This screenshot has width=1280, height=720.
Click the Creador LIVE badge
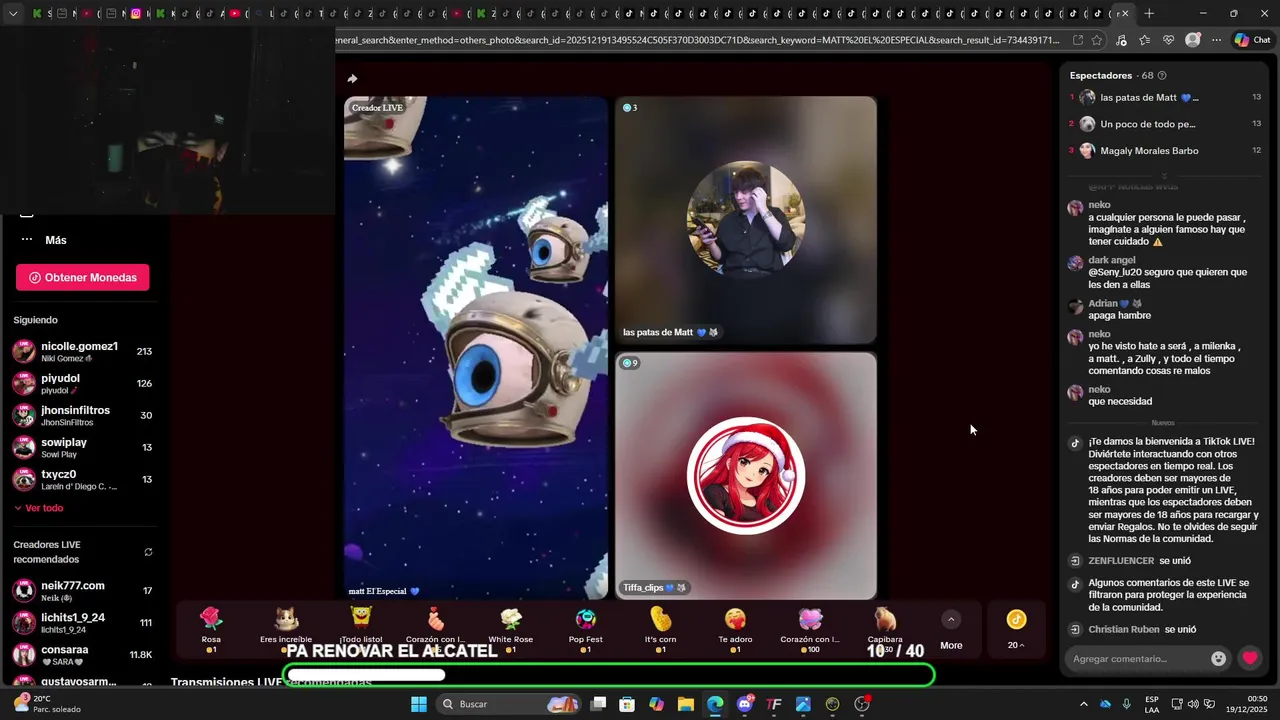tap(377, 108)
